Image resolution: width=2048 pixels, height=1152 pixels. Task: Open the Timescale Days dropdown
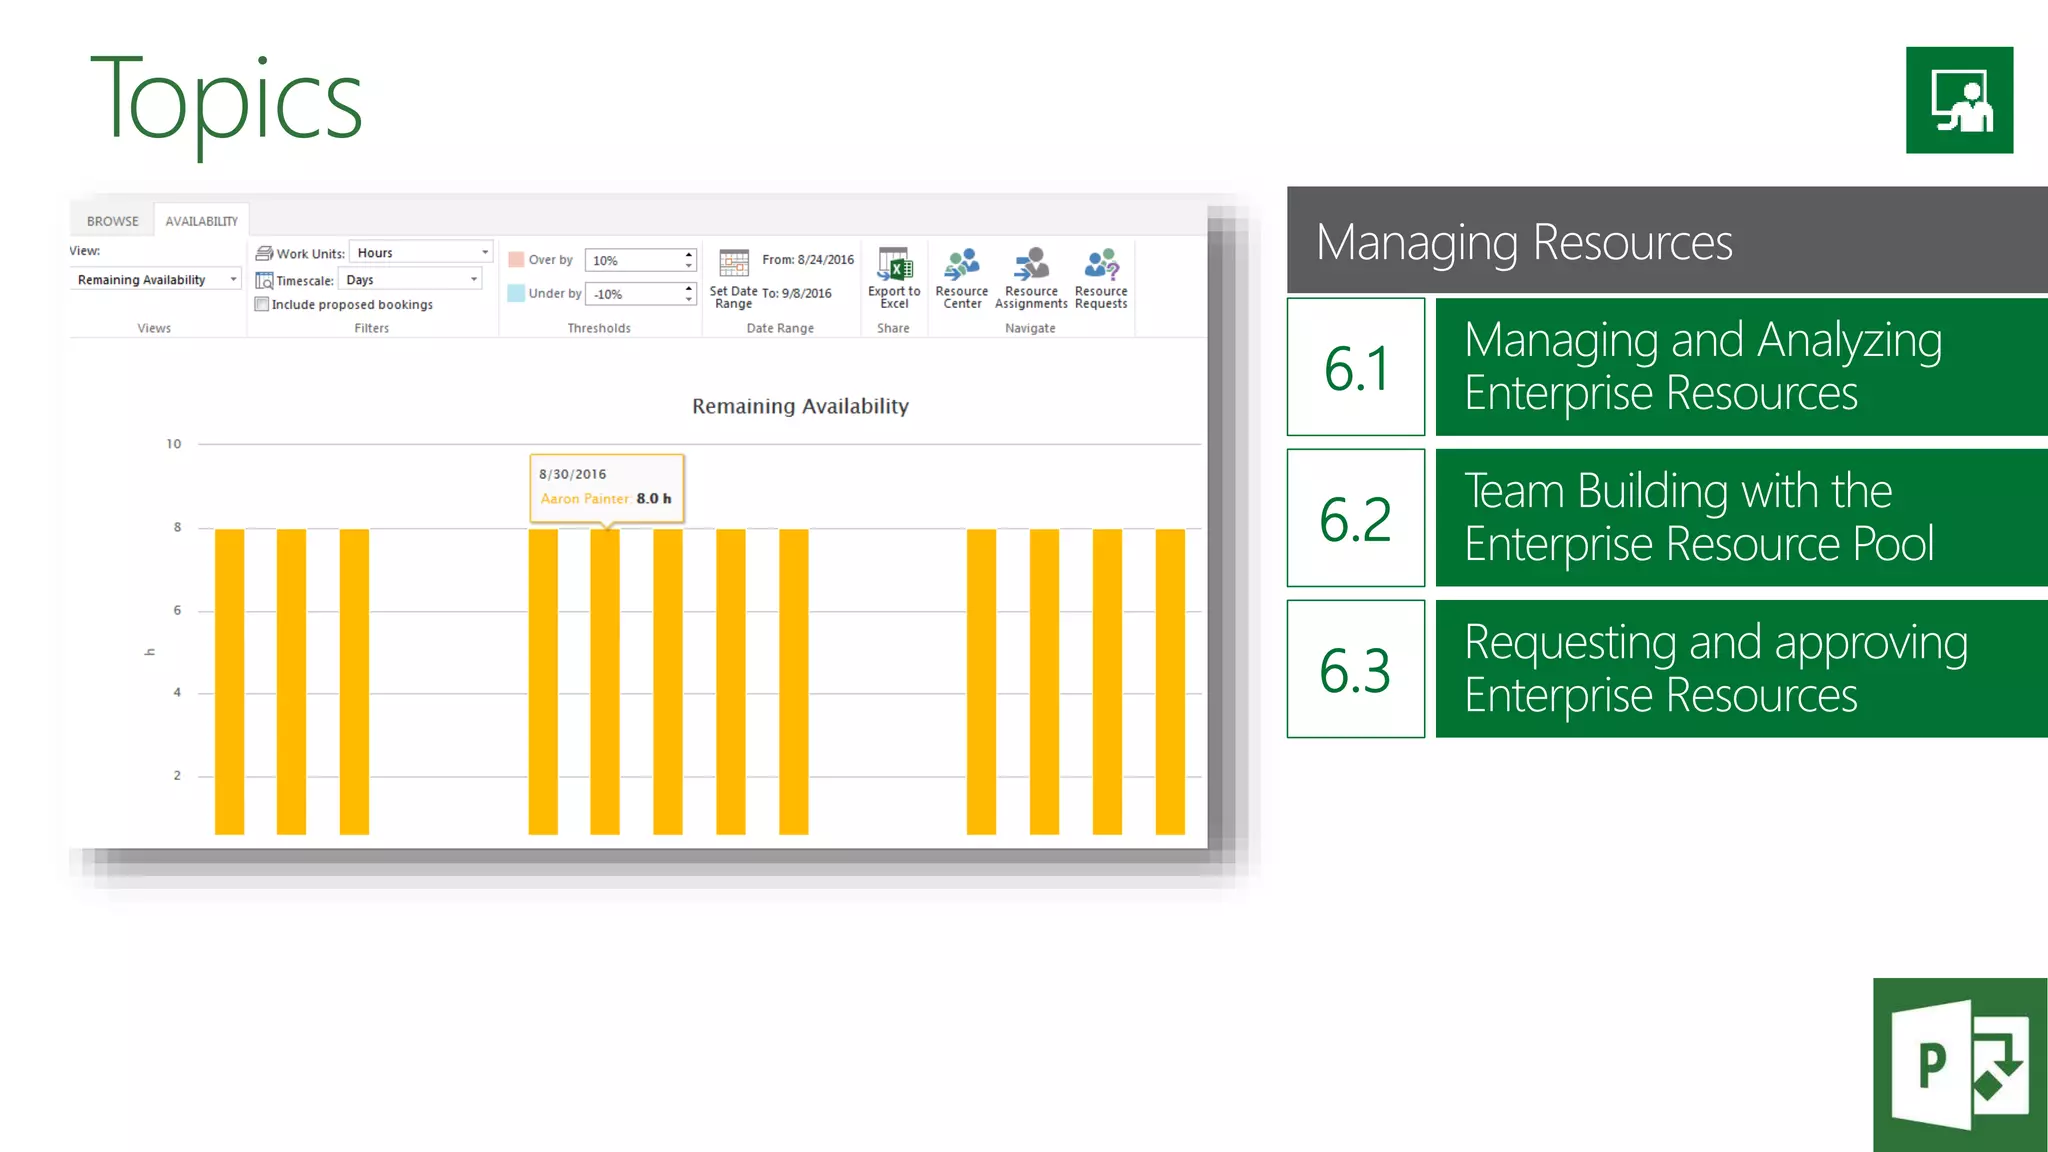[411, 280]
